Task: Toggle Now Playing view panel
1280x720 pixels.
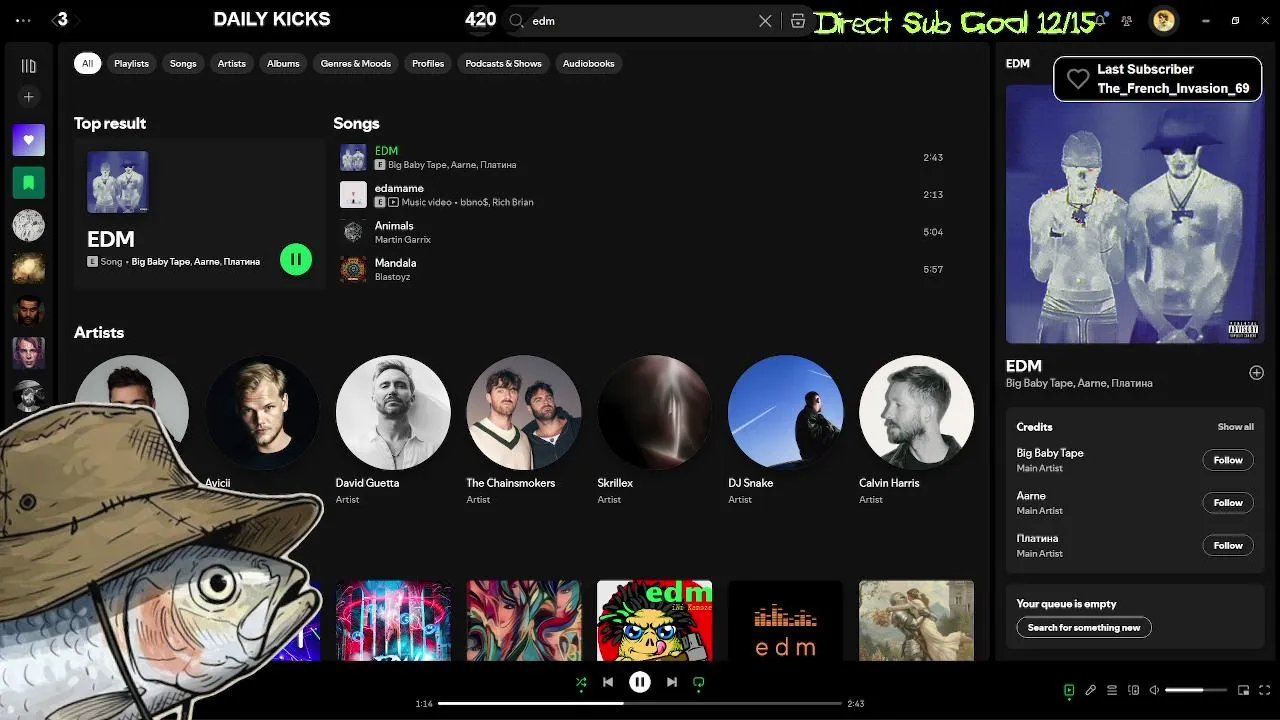Action: point(1069,690)
